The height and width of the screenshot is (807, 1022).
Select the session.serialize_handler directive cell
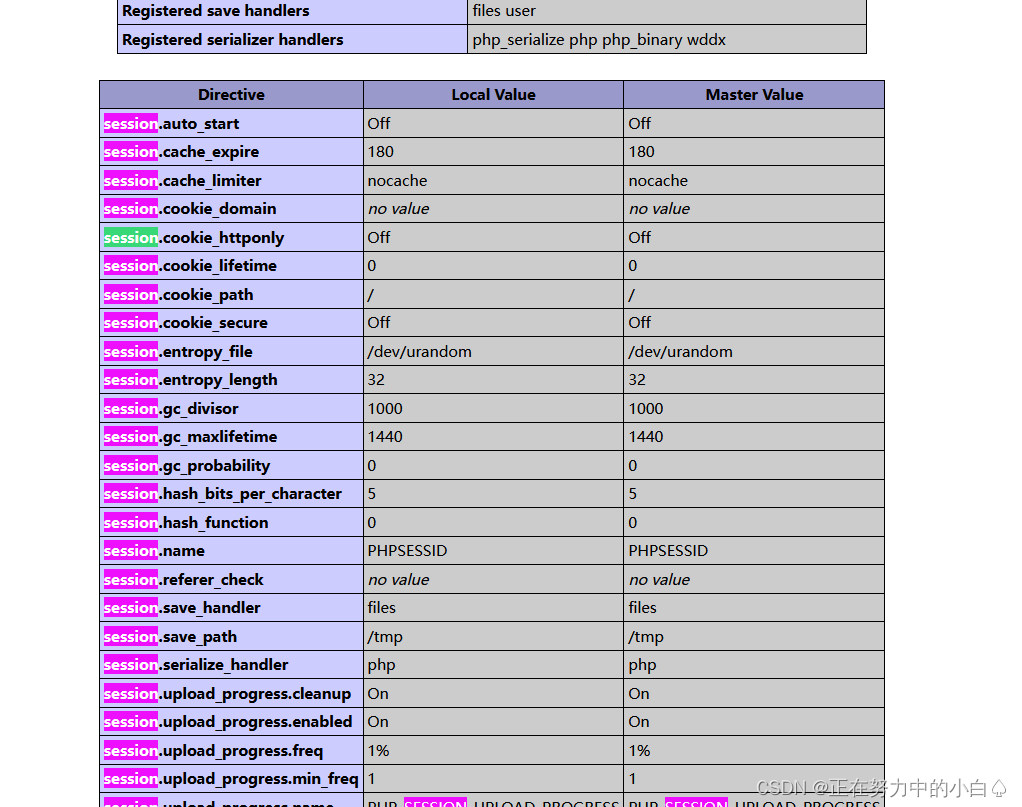point(231,665)
